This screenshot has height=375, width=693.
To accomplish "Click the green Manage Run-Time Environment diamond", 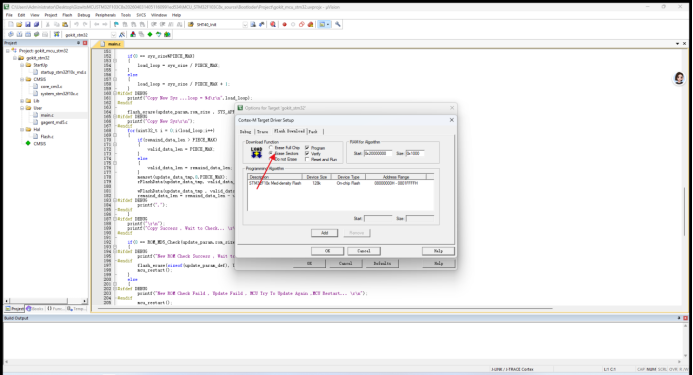I will (150, 34).
